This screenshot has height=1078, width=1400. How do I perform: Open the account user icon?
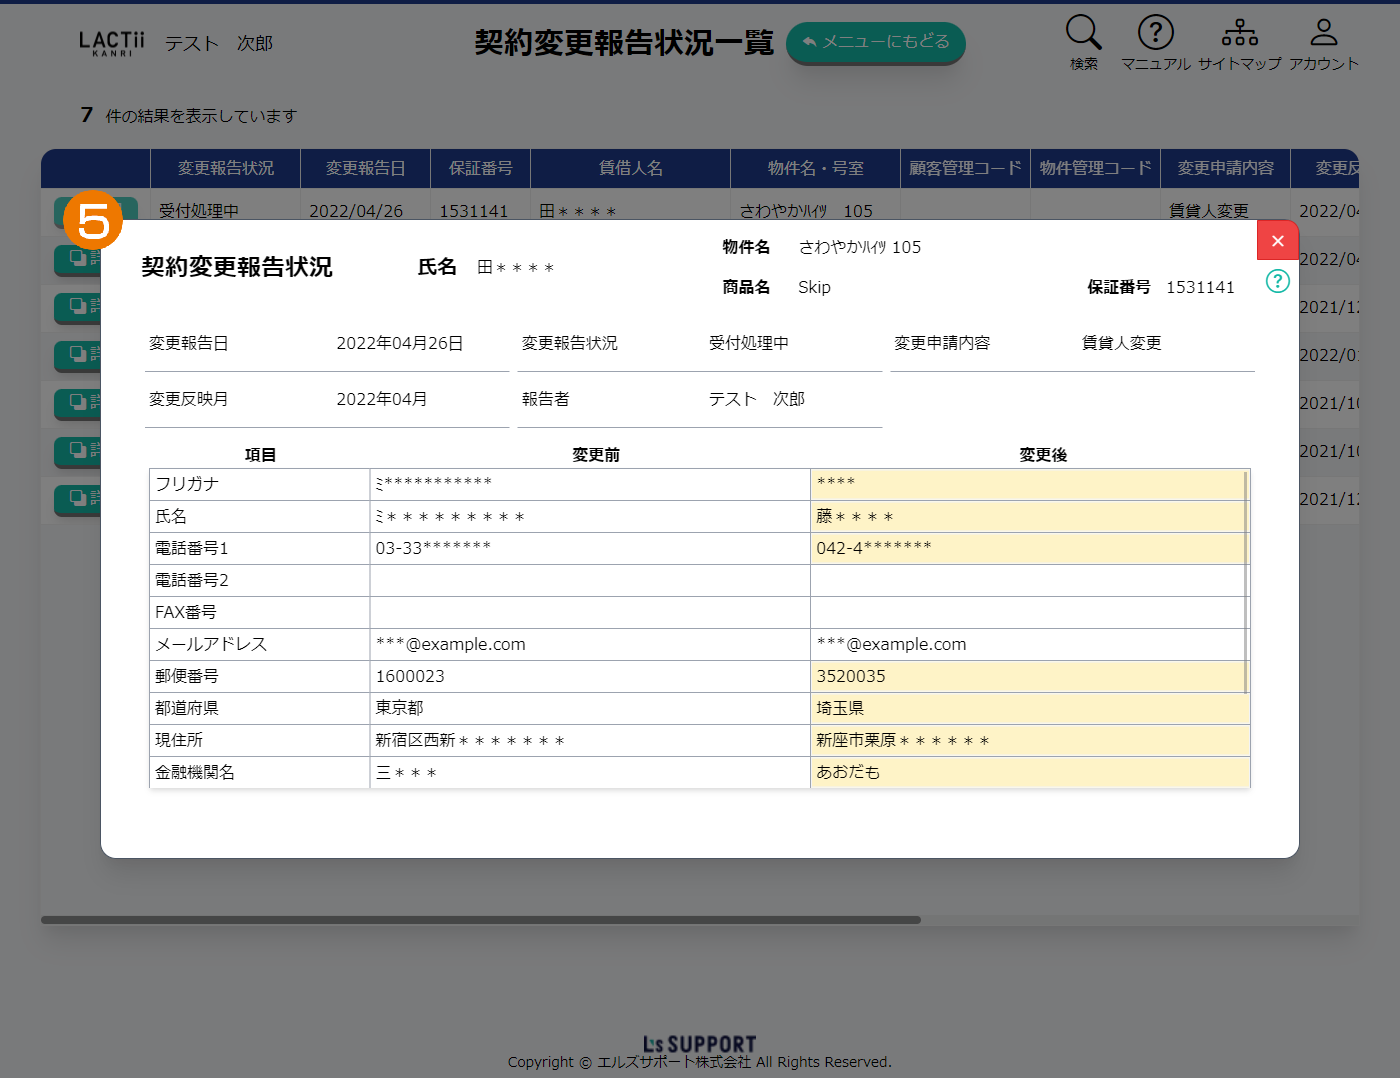1323,33
